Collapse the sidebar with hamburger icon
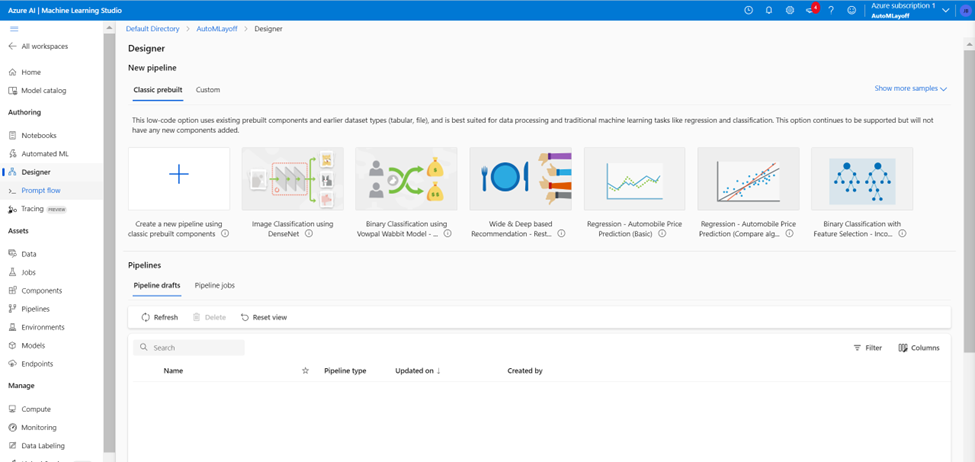The width and height of the screenshot is (975, 462). click(14, 29)
